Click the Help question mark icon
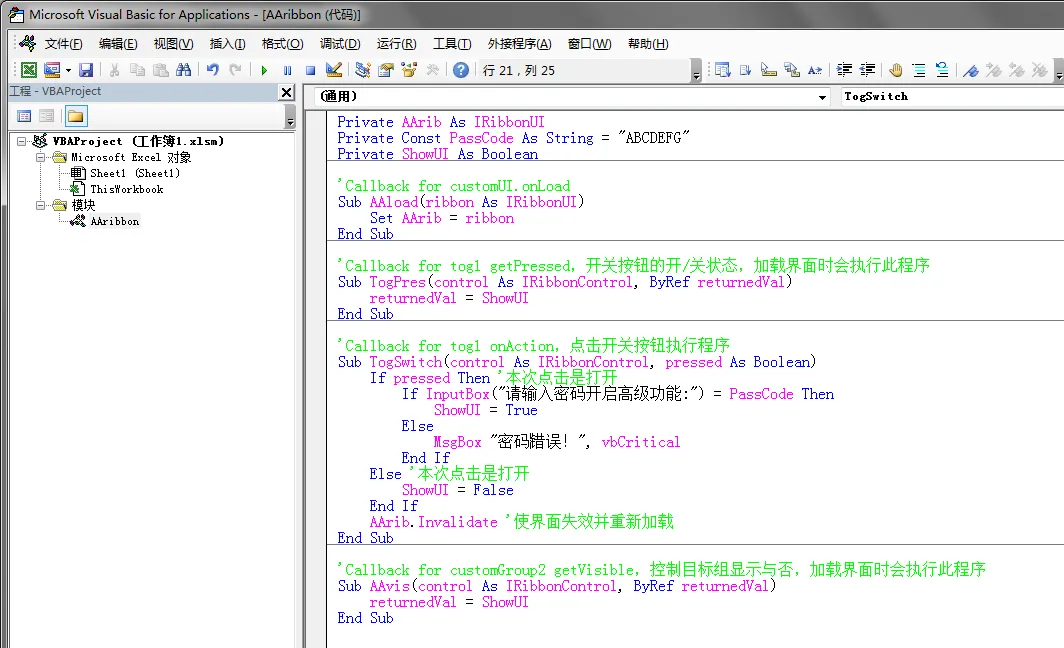Screen dimensions: 1064x648 461,70
